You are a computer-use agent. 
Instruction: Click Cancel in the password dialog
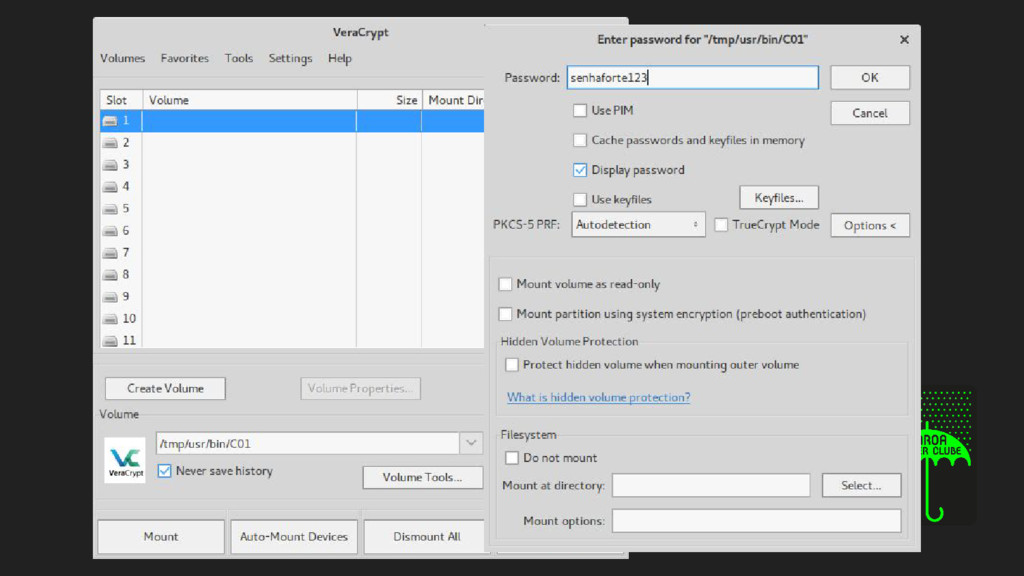click(870, 113)
